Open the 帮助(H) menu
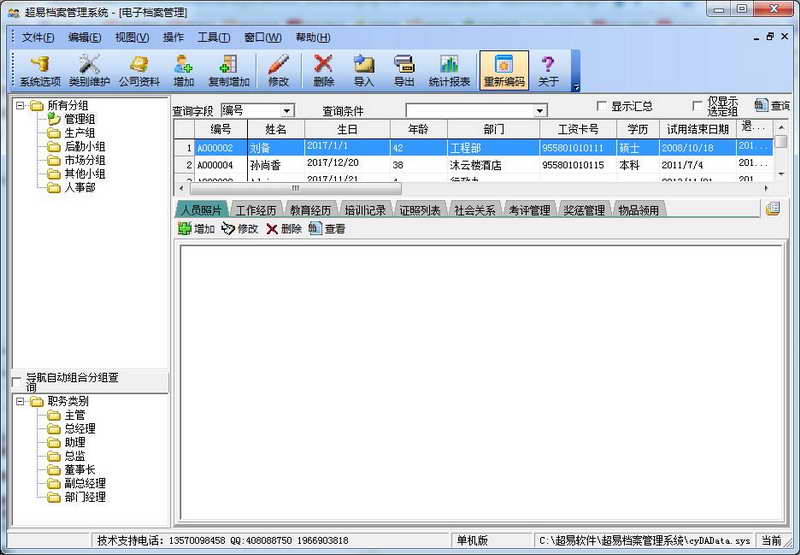 [313, 37]
